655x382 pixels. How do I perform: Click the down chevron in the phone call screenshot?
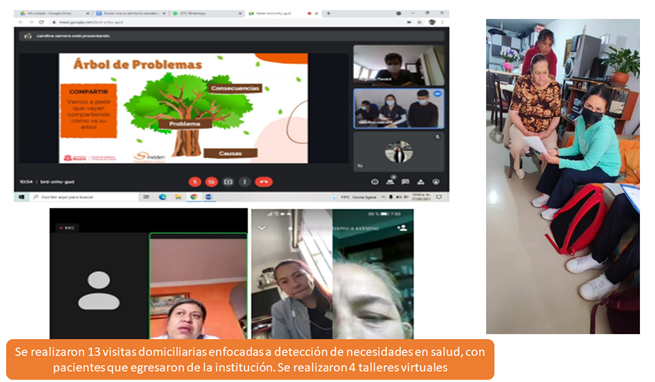262,228
